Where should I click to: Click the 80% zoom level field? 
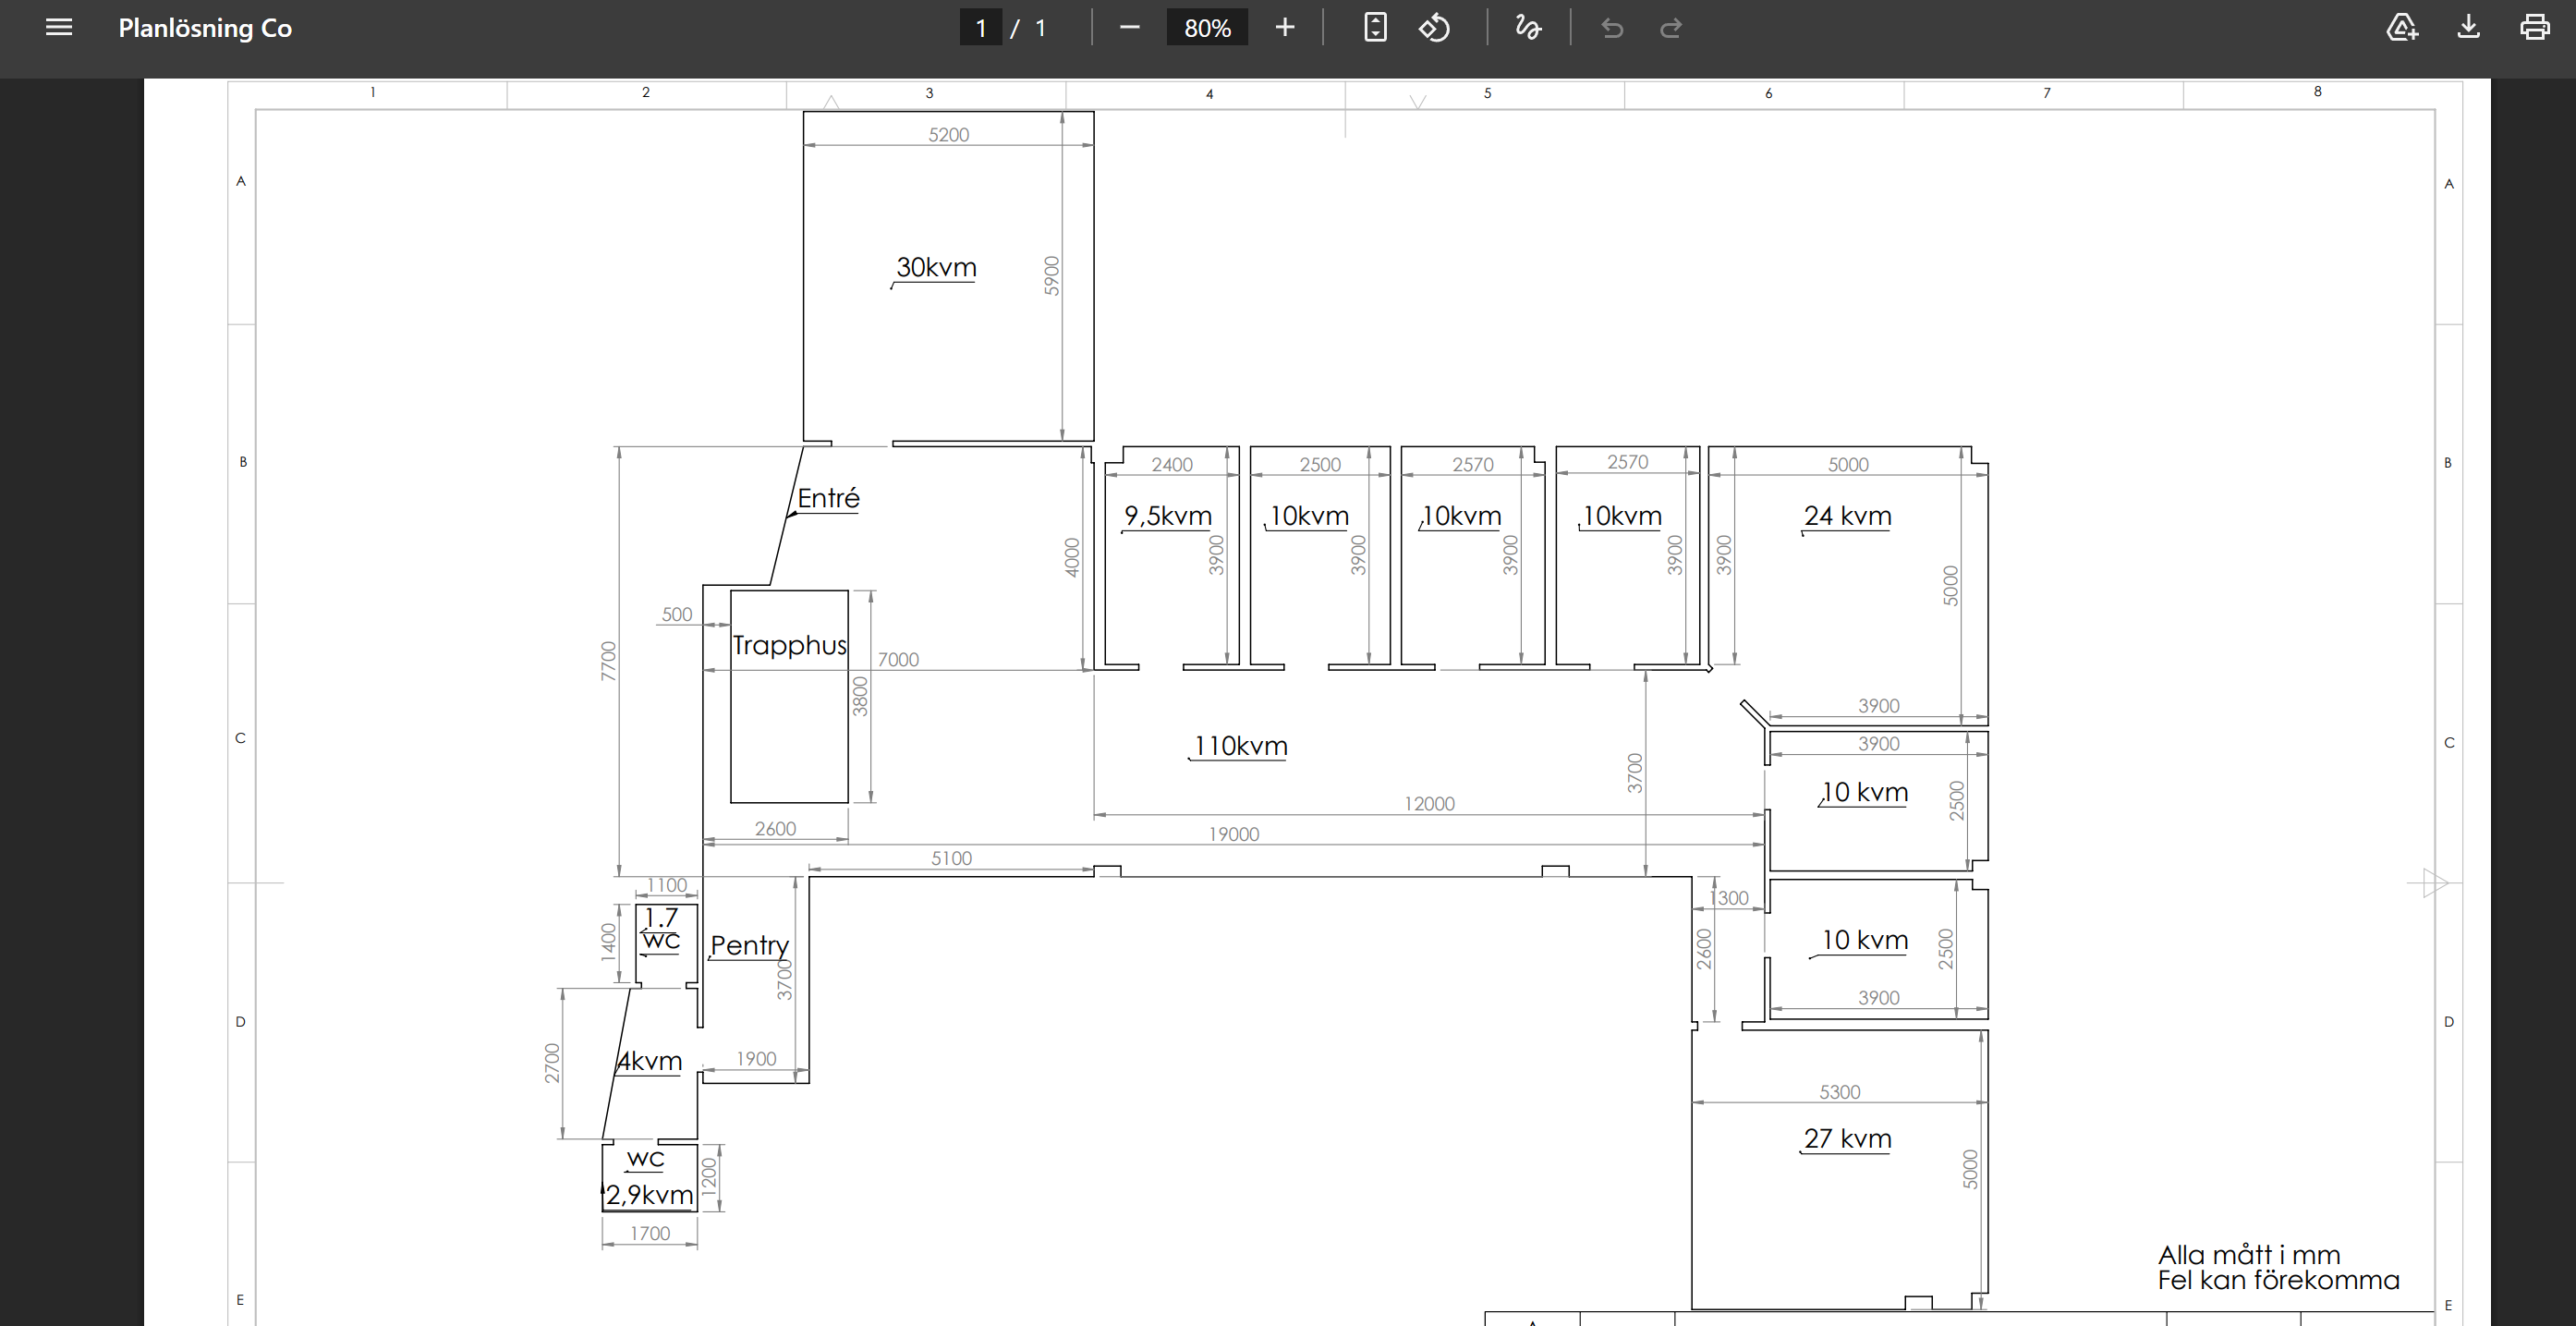(1206, 28)
